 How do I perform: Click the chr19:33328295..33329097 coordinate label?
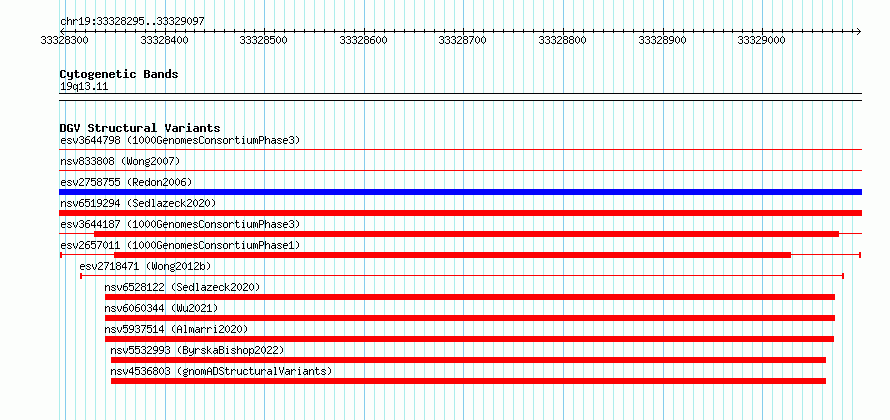point(132,21)
